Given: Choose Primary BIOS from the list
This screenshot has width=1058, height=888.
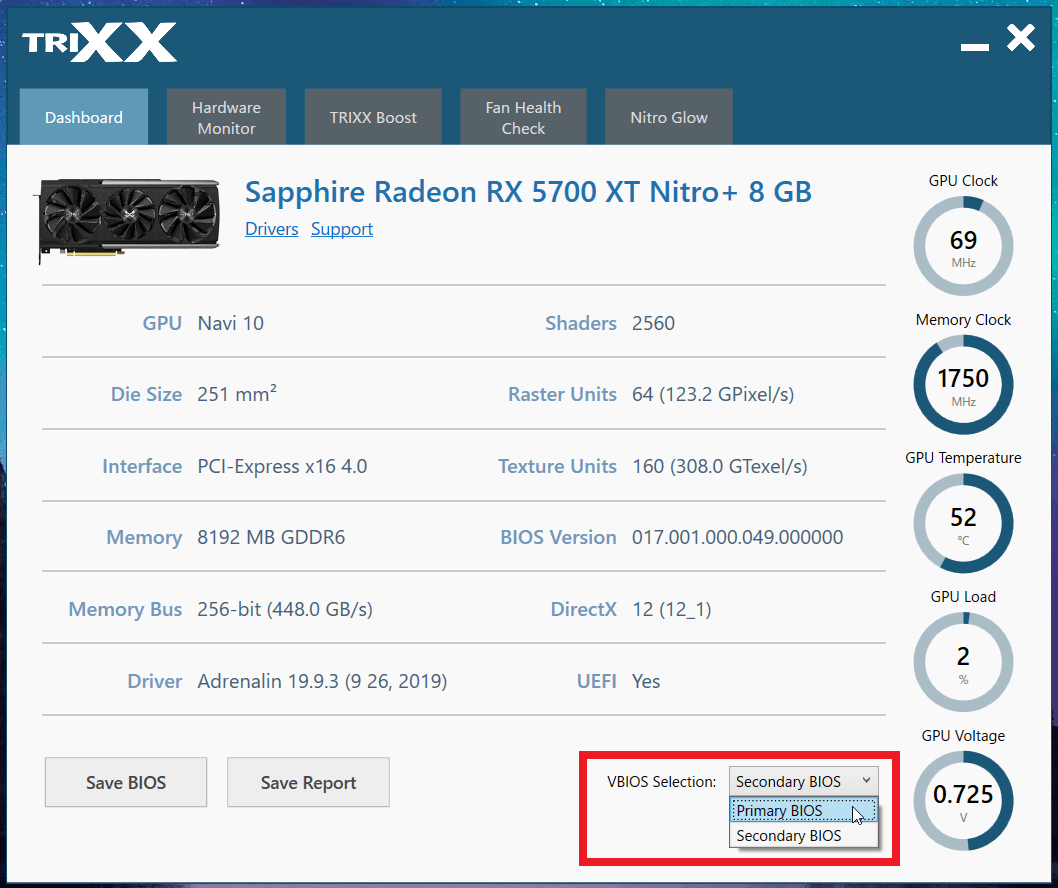Looking at the screenshot, I should 804,810.
